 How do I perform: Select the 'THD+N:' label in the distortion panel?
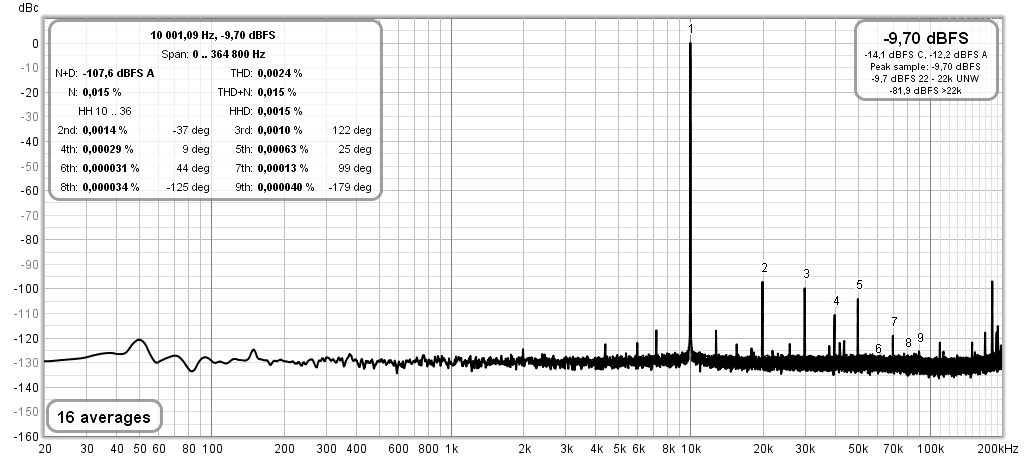tap(234, 92)
